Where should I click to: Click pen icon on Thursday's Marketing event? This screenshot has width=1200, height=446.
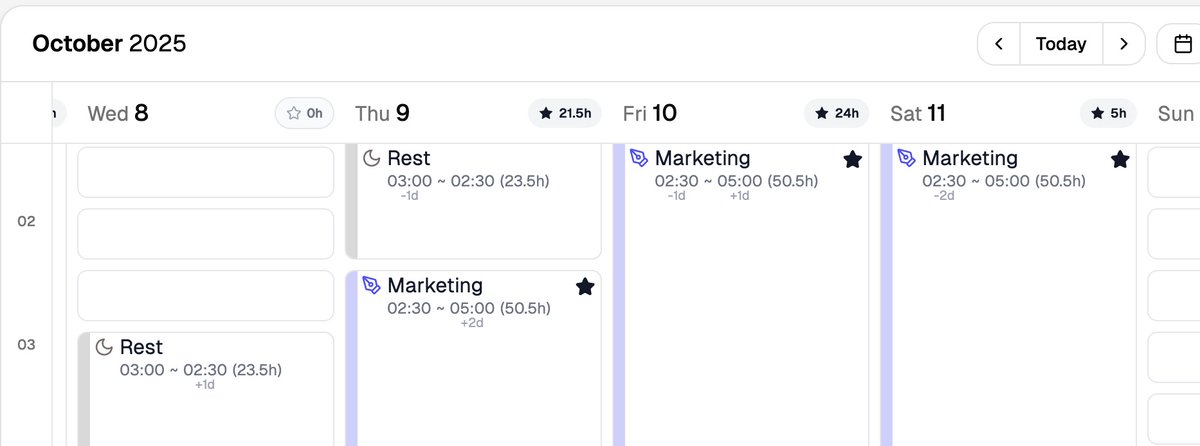(x=371, y=286)
